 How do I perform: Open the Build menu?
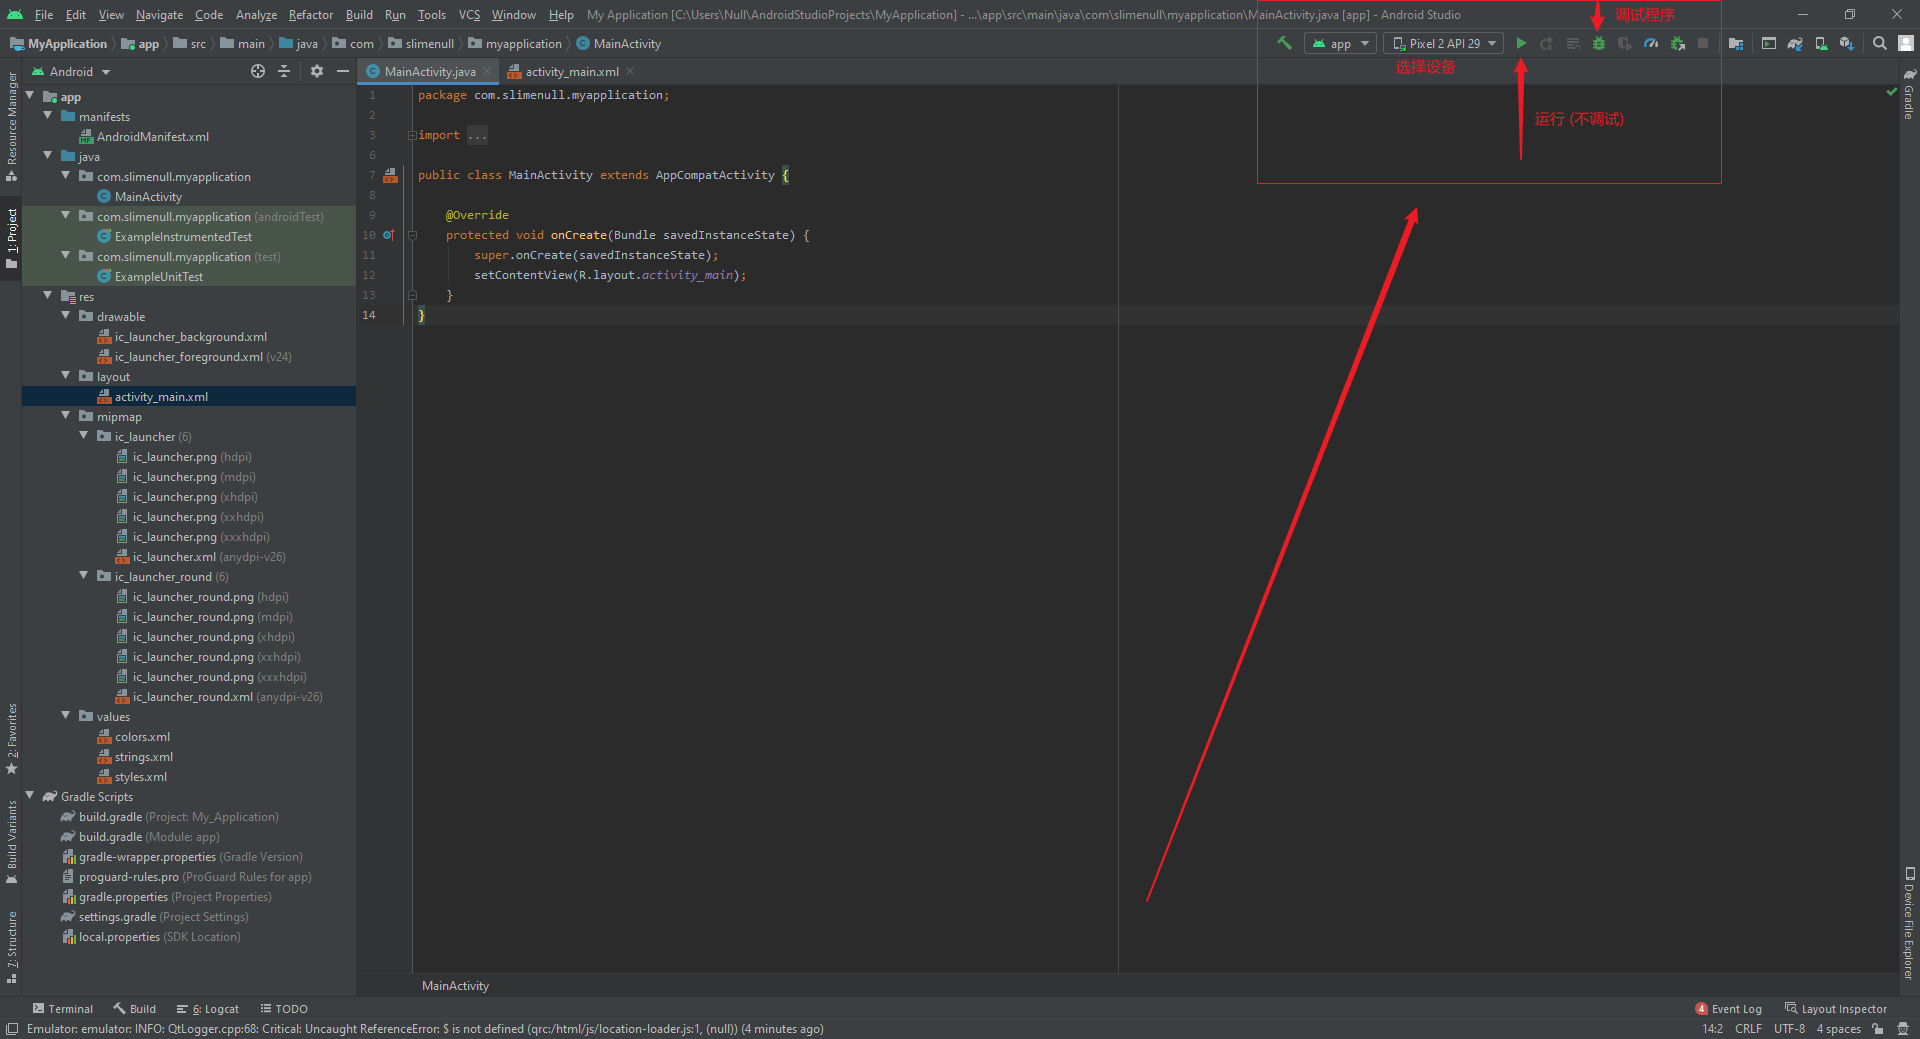[x=359, y=14]
